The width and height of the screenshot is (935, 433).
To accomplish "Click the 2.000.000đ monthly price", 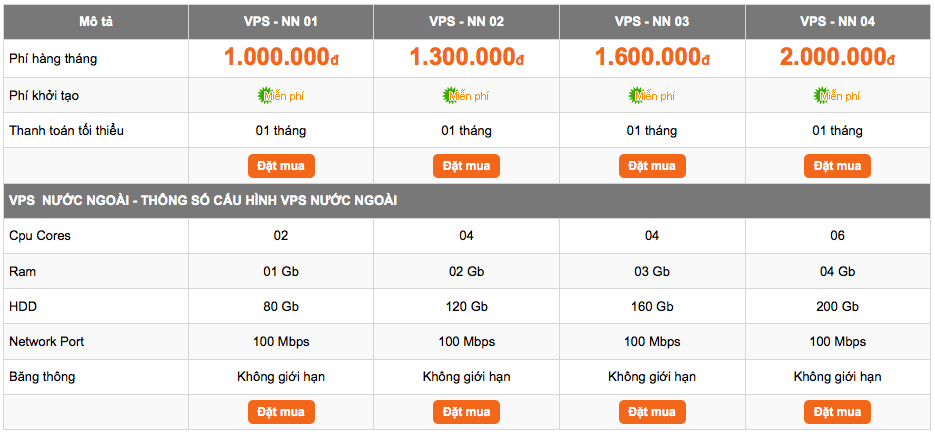I will [x=837, y=57].
